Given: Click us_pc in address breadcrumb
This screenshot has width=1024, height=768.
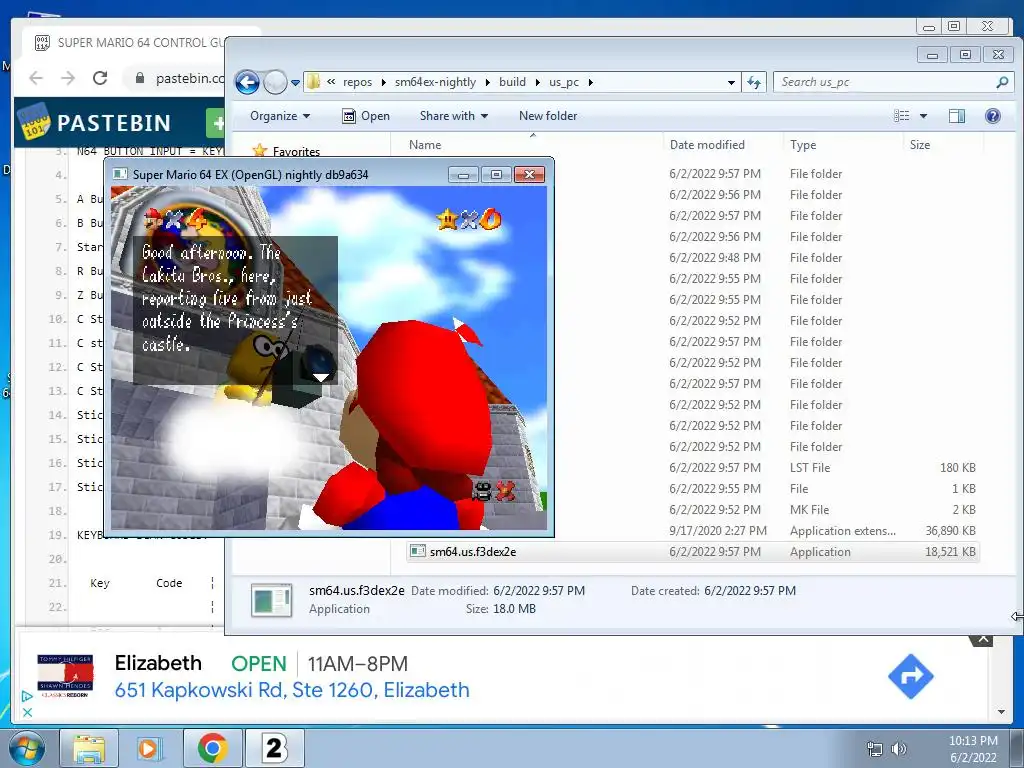Looking at the screenshot, I should coord(564,82).
